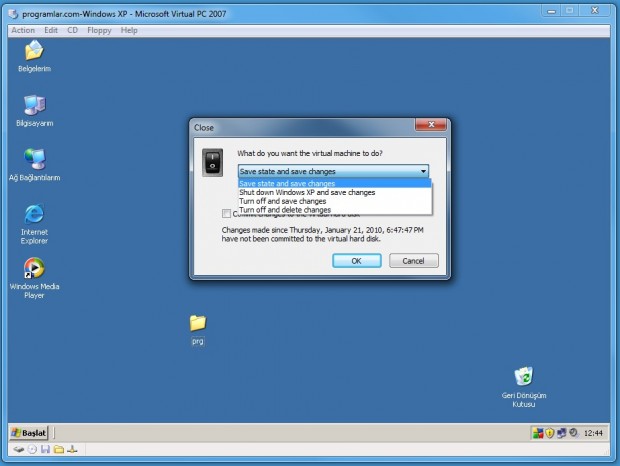Click the network adapter status icon
The width and height of the screenshot is (620, 466).
pyautogui.click(x=72, y=449)
